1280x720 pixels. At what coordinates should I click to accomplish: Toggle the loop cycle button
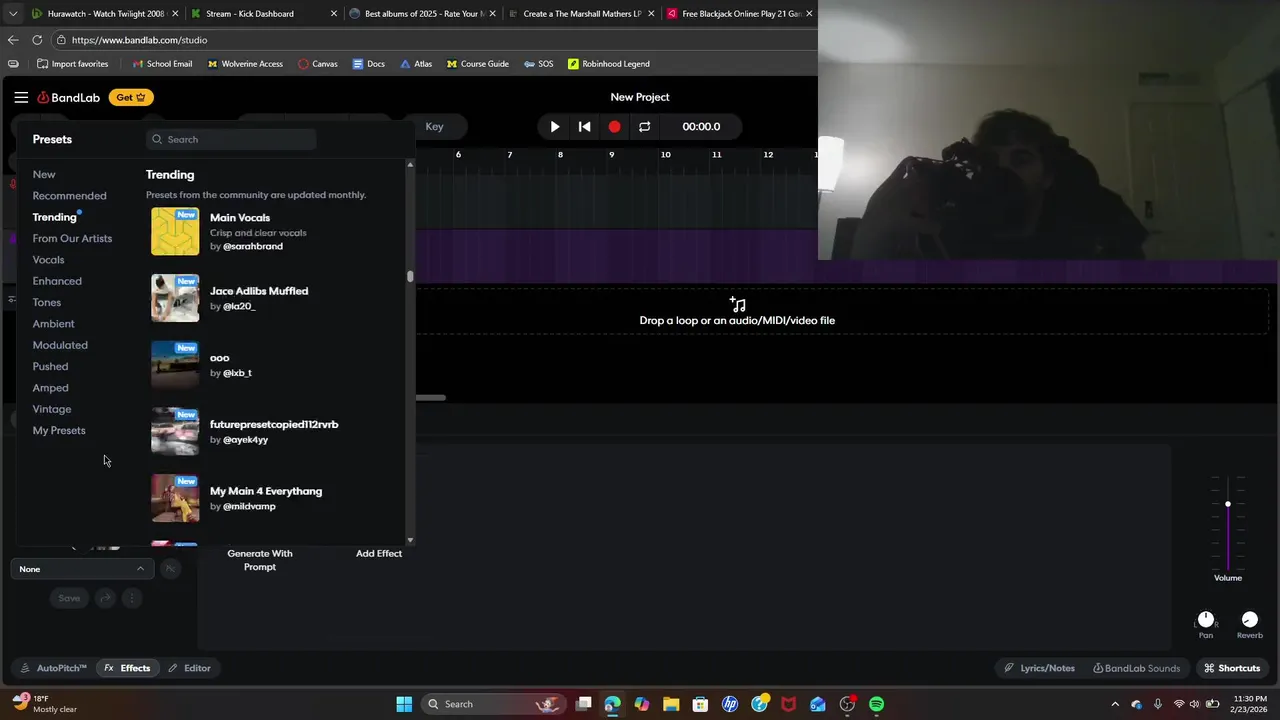645,127
